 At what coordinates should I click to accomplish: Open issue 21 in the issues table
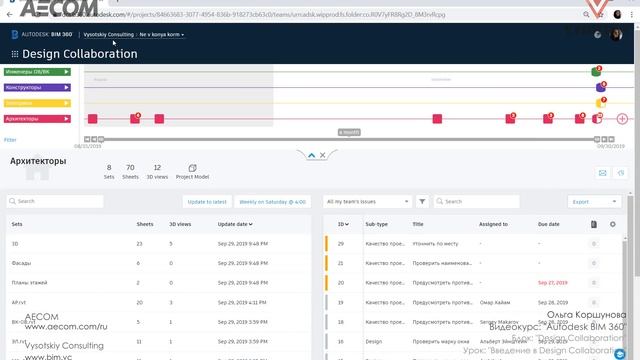(x=473, y=263)
